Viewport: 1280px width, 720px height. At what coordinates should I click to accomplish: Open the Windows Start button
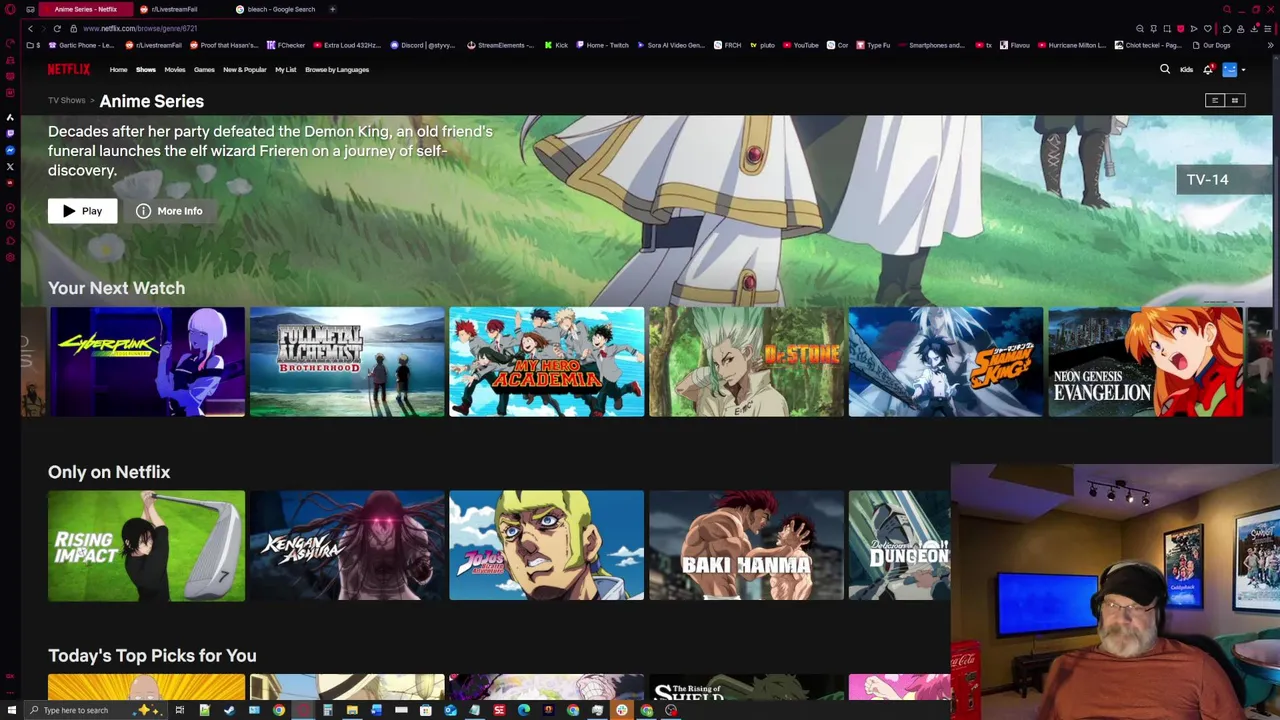click(x=11, y=710)
